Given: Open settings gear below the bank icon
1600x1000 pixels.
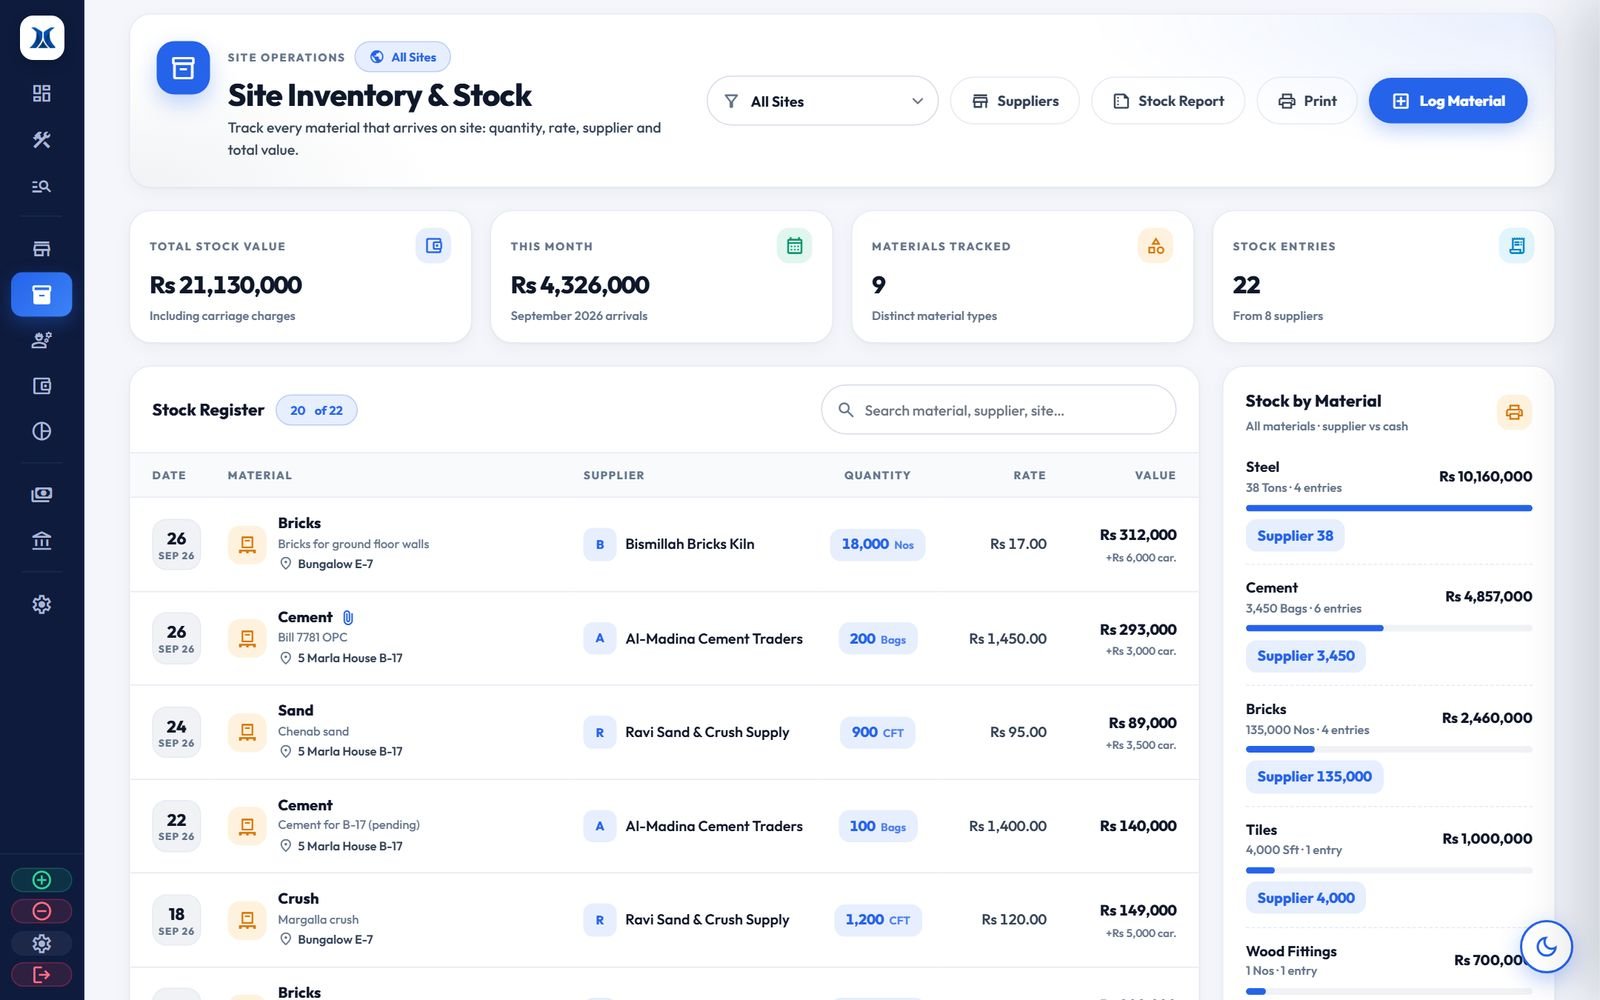Looking at the screenshot, I should click(41, 604).
